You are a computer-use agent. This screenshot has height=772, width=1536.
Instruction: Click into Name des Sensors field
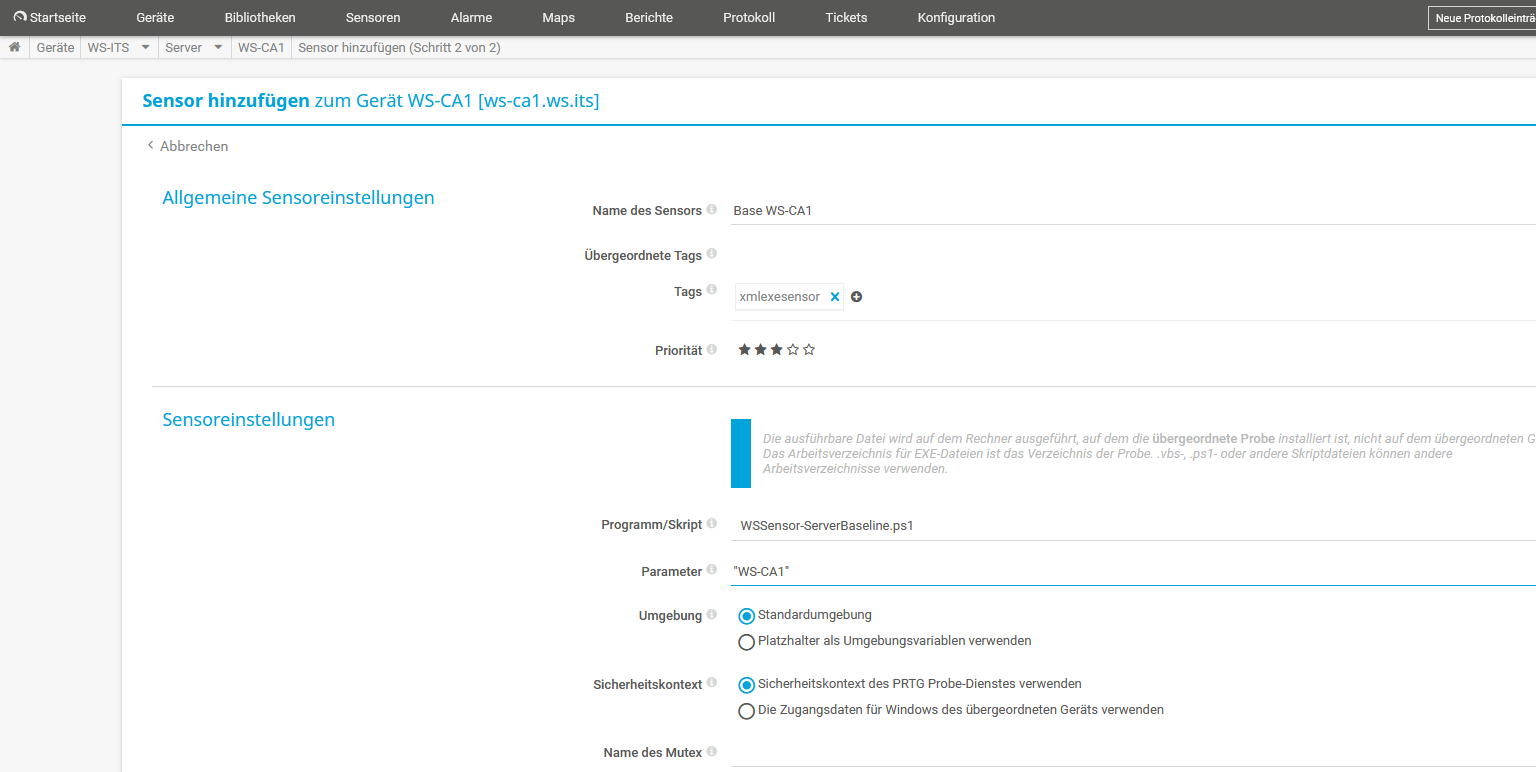tap(1133, 211)
